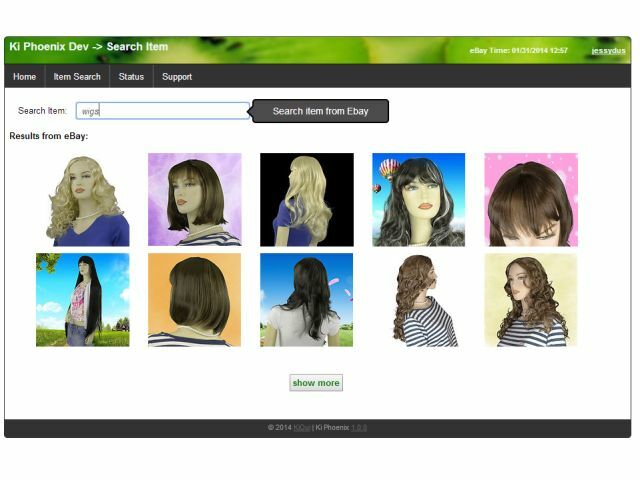Open the Support menu item

click(x=177, y=77)
